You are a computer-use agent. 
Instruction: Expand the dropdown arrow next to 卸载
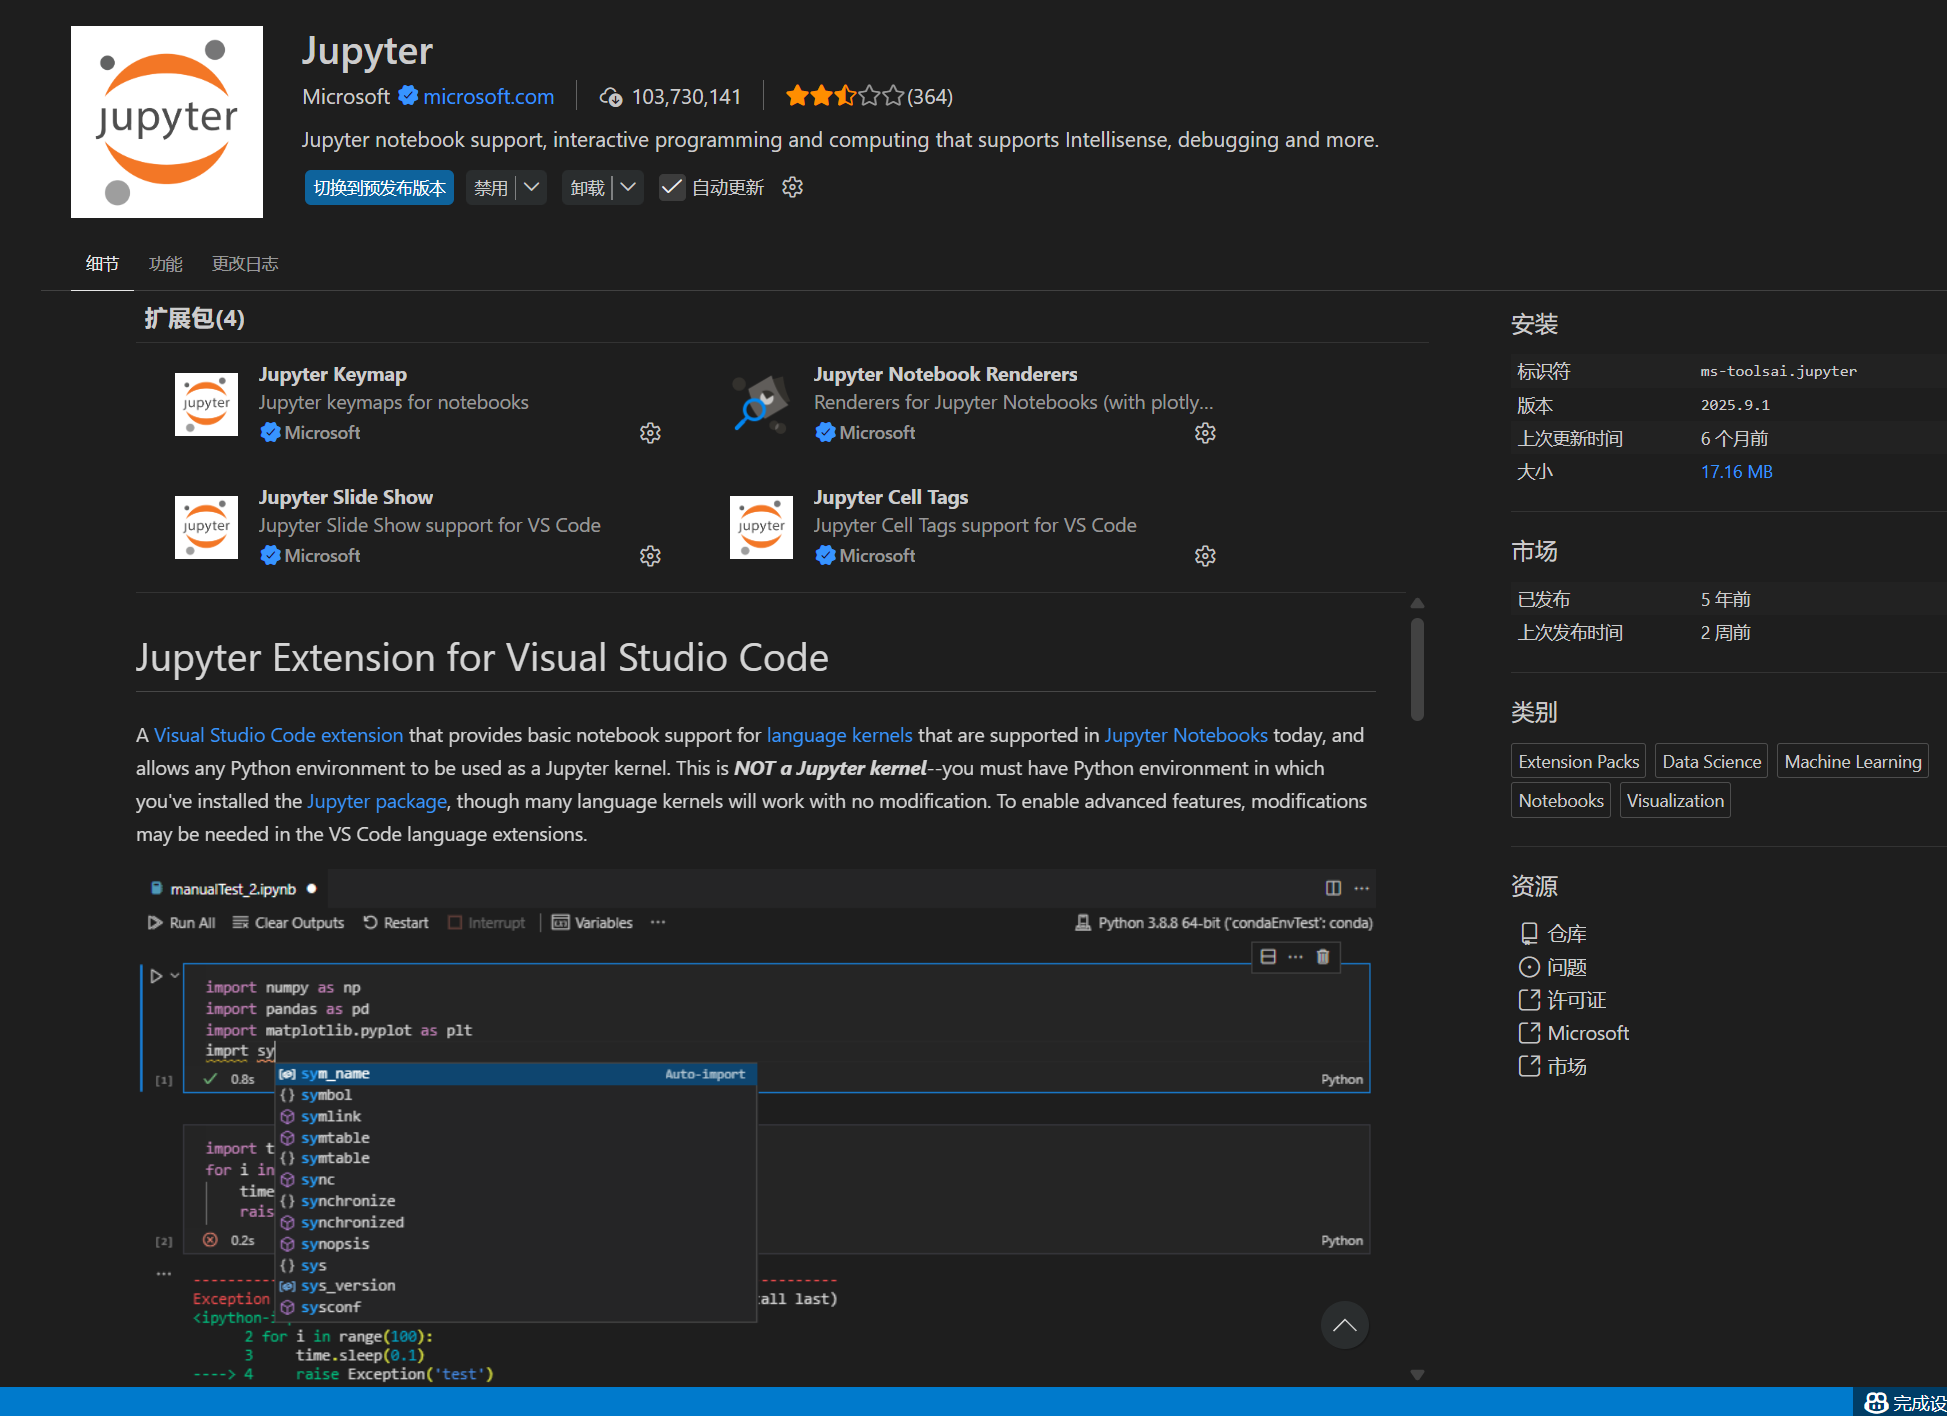(628, 188)
